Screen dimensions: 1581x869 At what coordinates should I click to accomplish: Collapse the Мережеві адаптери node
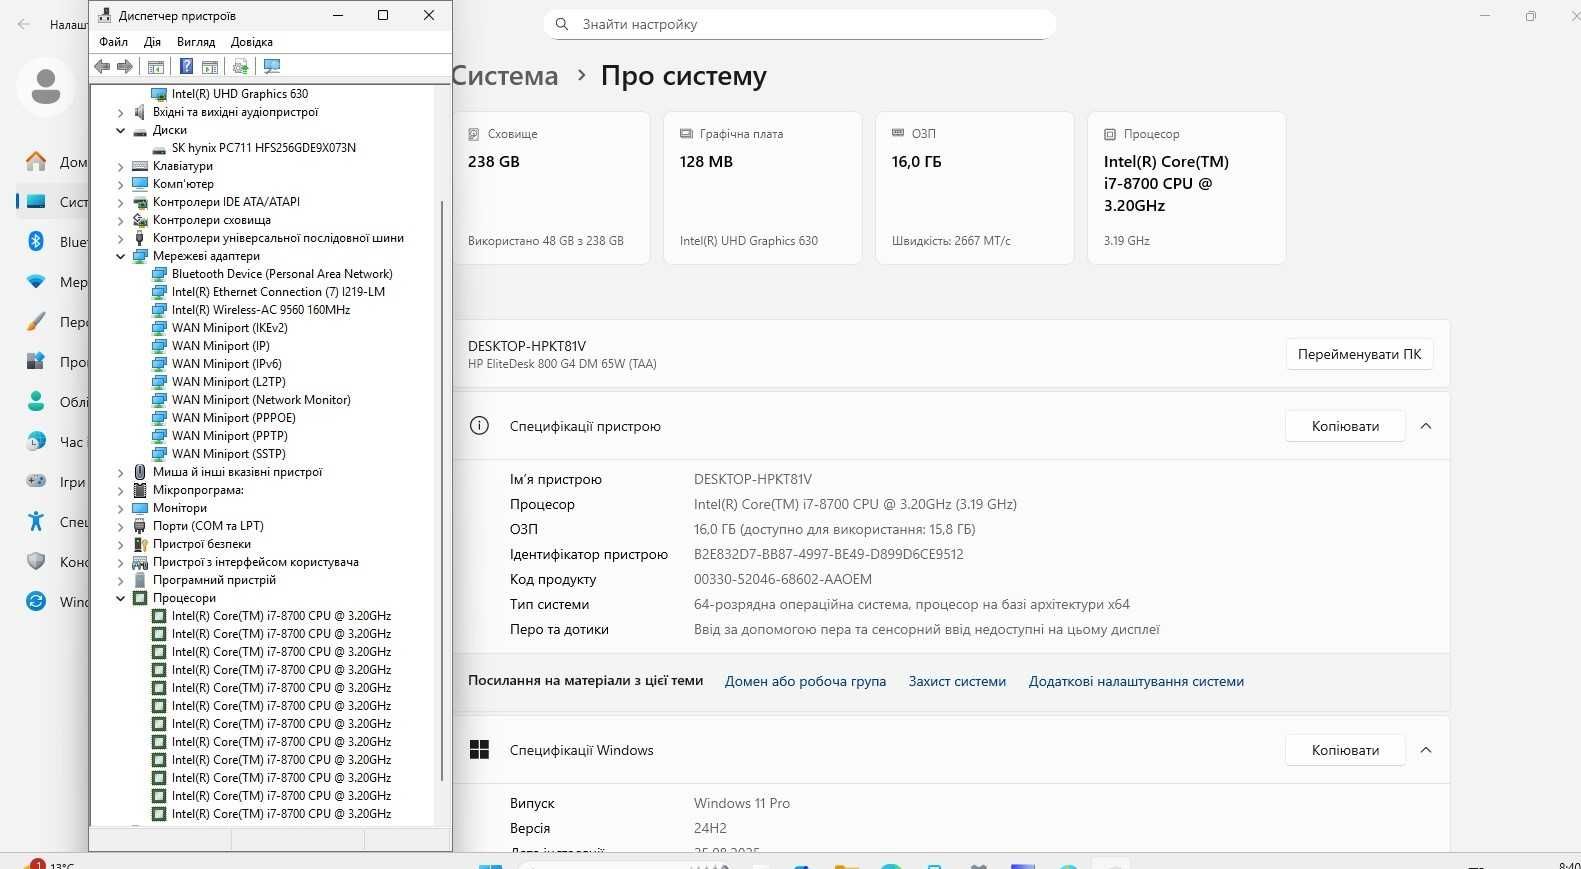click(x=121, y=256)
